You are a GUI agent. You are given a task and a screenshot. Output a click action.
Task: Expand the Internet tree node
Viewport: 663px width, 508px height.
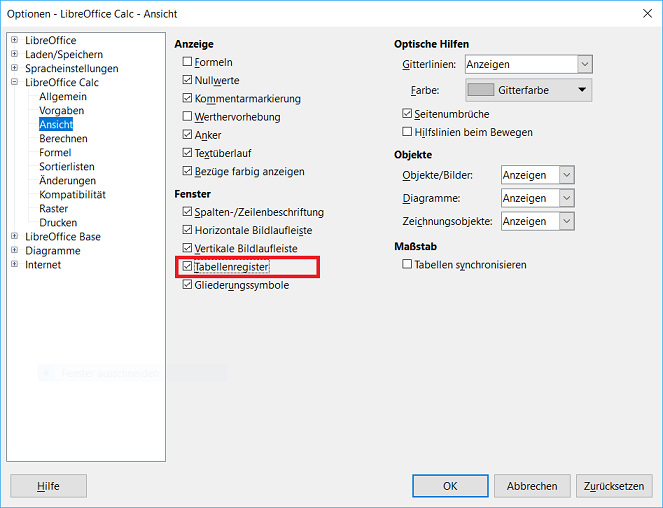[14, 264]
